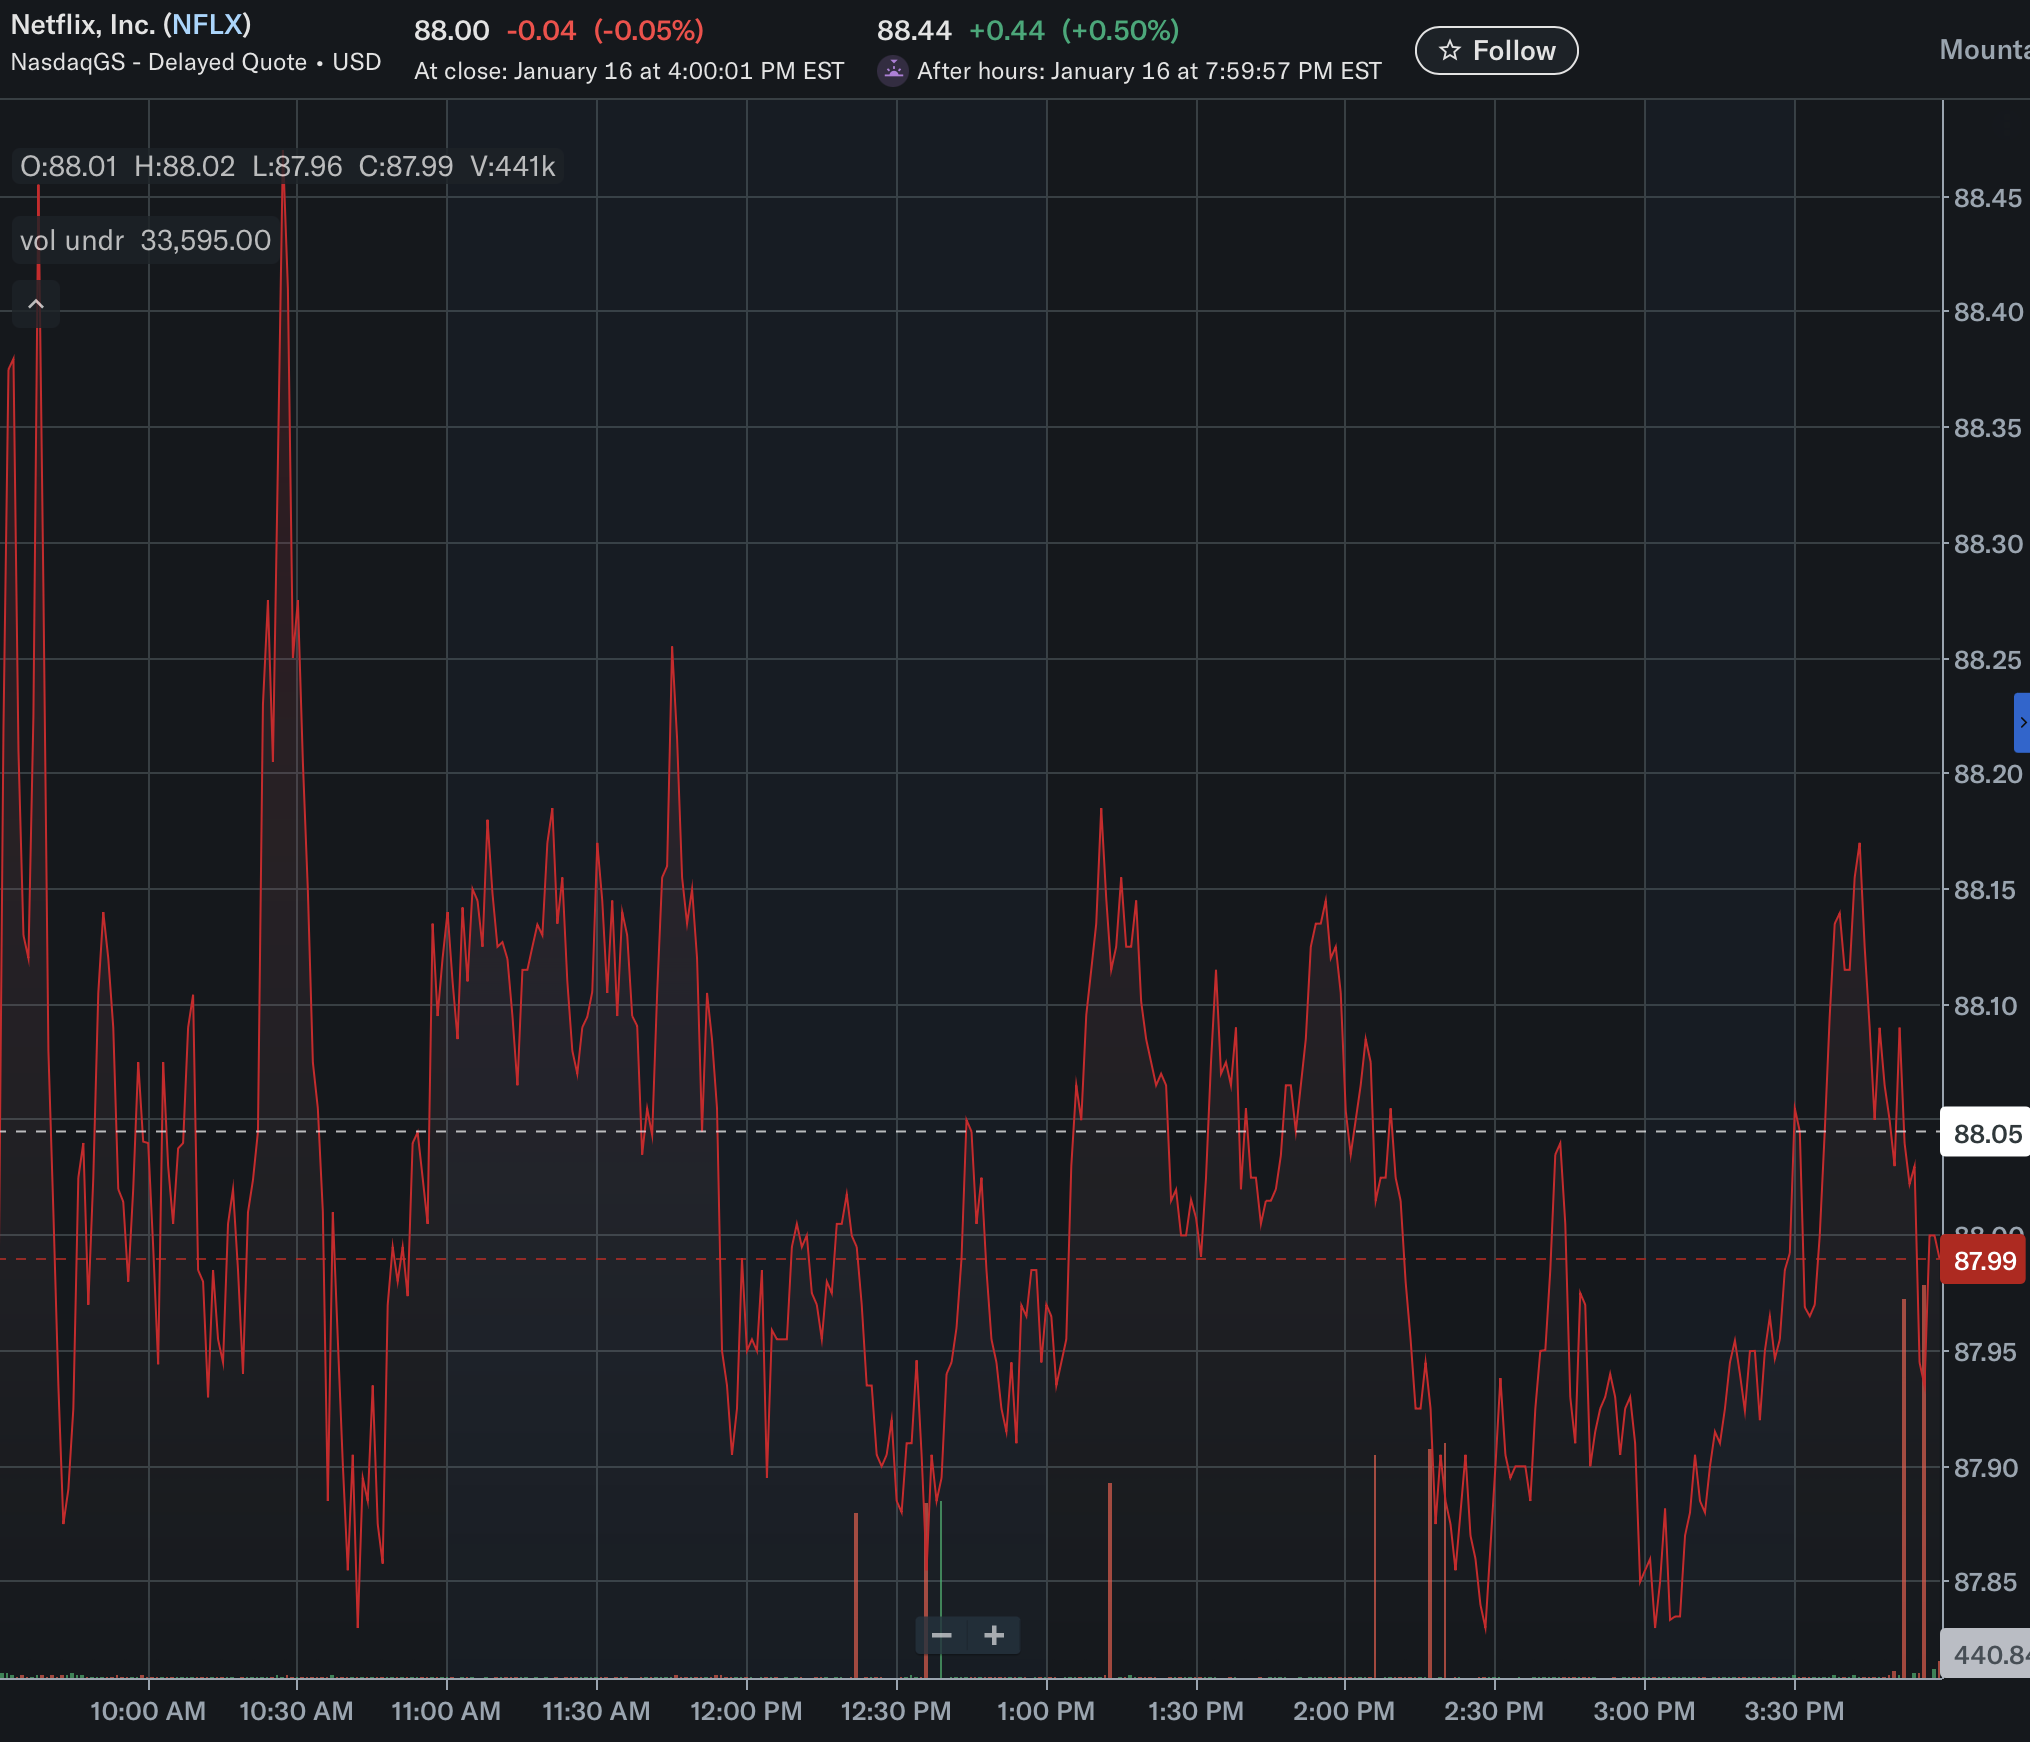Screen dimensions: 2030x1742
Task: Collapse the indicator legend with up chevron
Action: (x=36, y=304)
